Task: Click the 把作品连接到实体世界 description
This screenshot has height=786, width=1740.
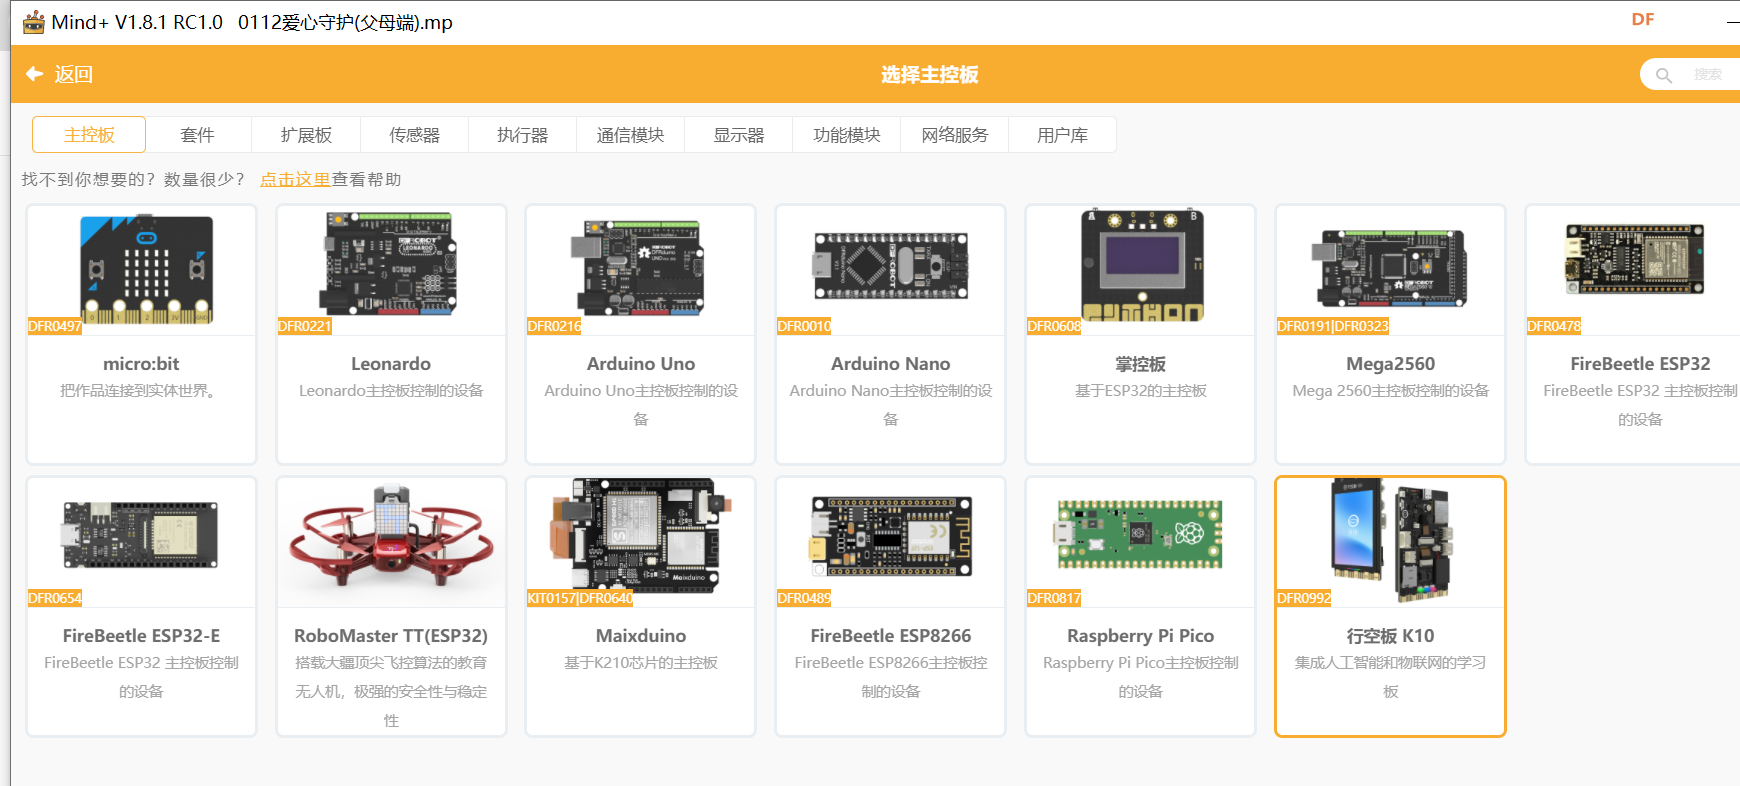Action: pyautogui.click(x=138, y=391)
